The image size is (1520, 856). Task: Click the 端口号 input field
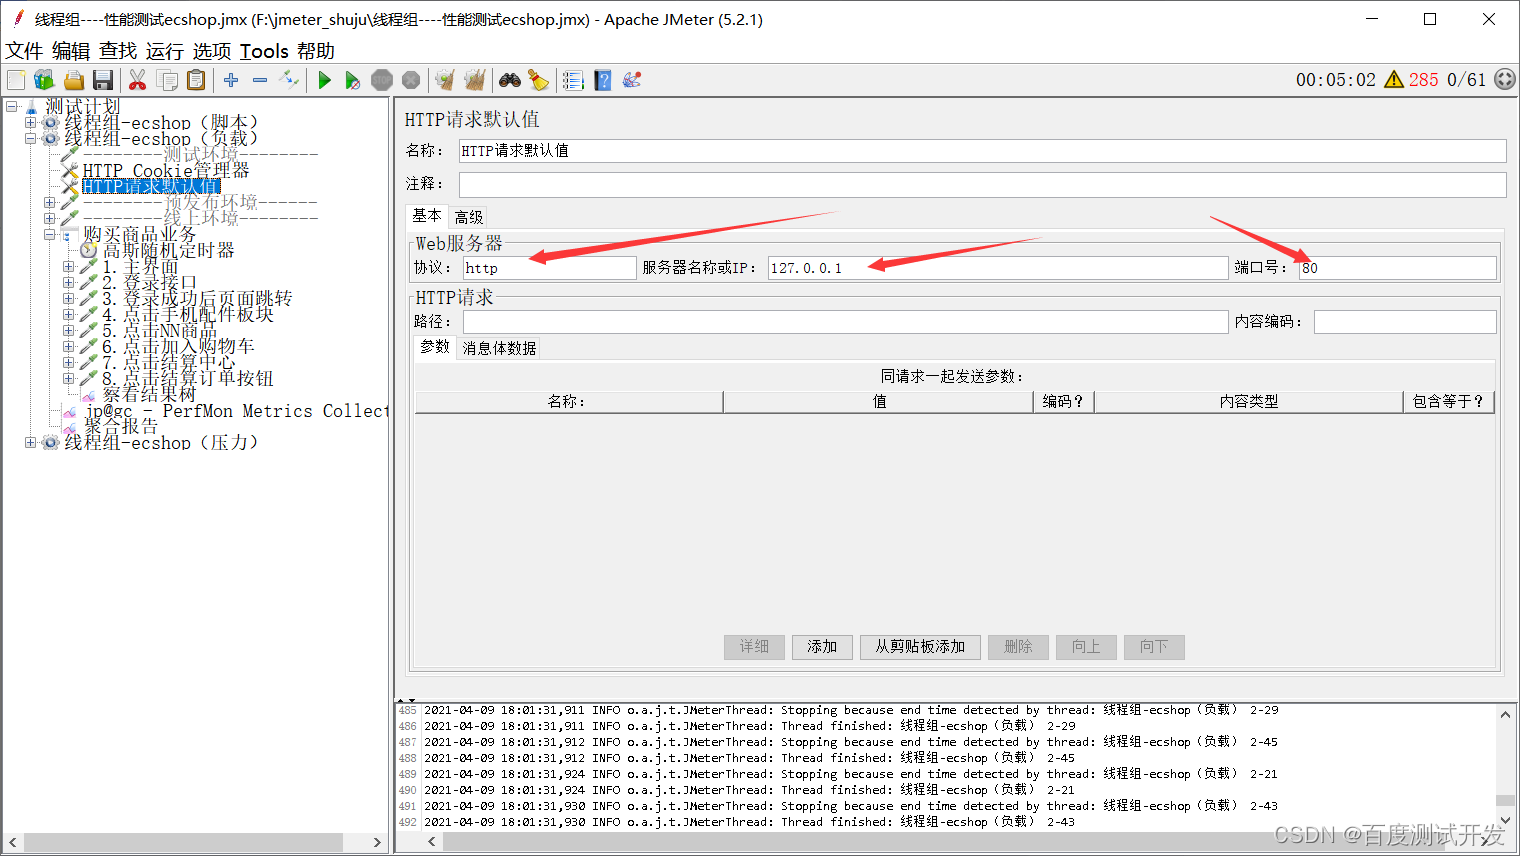(x=1397, y=268)
